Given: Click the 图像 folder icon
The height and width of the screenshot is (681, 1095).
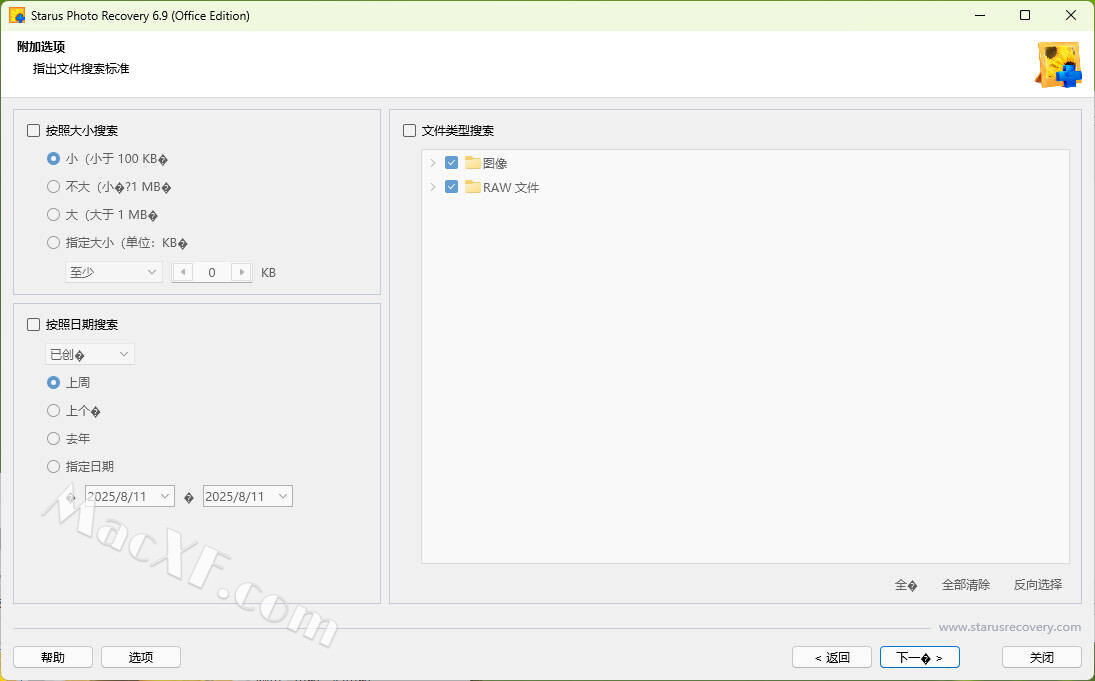Looking at the screenshot, I should 473,163.
